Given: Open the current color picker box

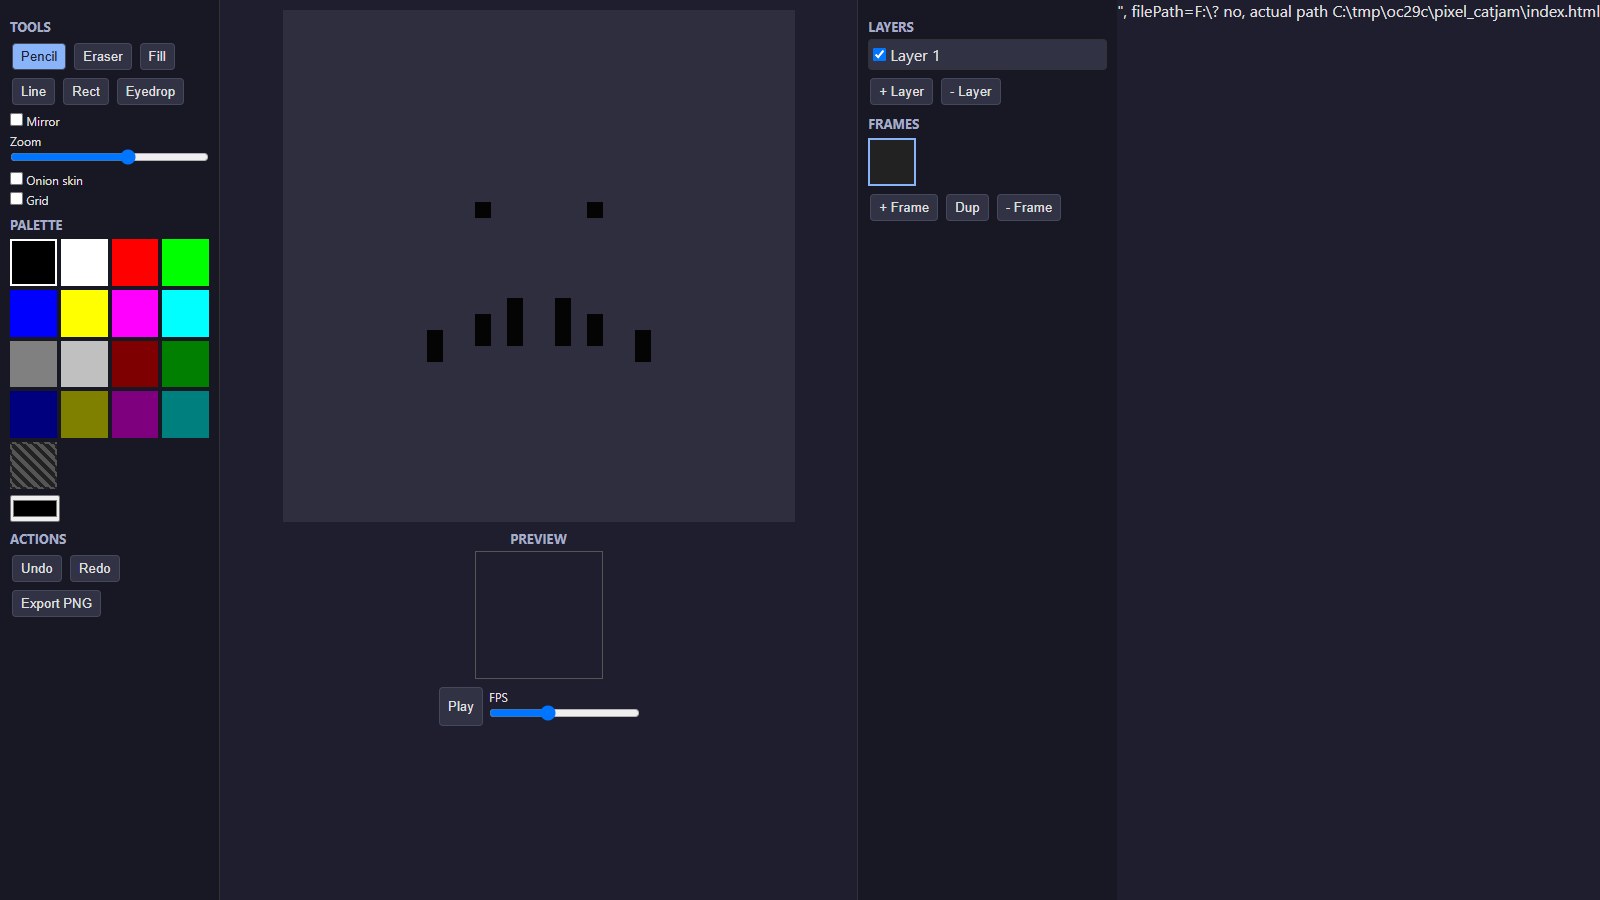Looking at the screenshot, I should 35,508.
